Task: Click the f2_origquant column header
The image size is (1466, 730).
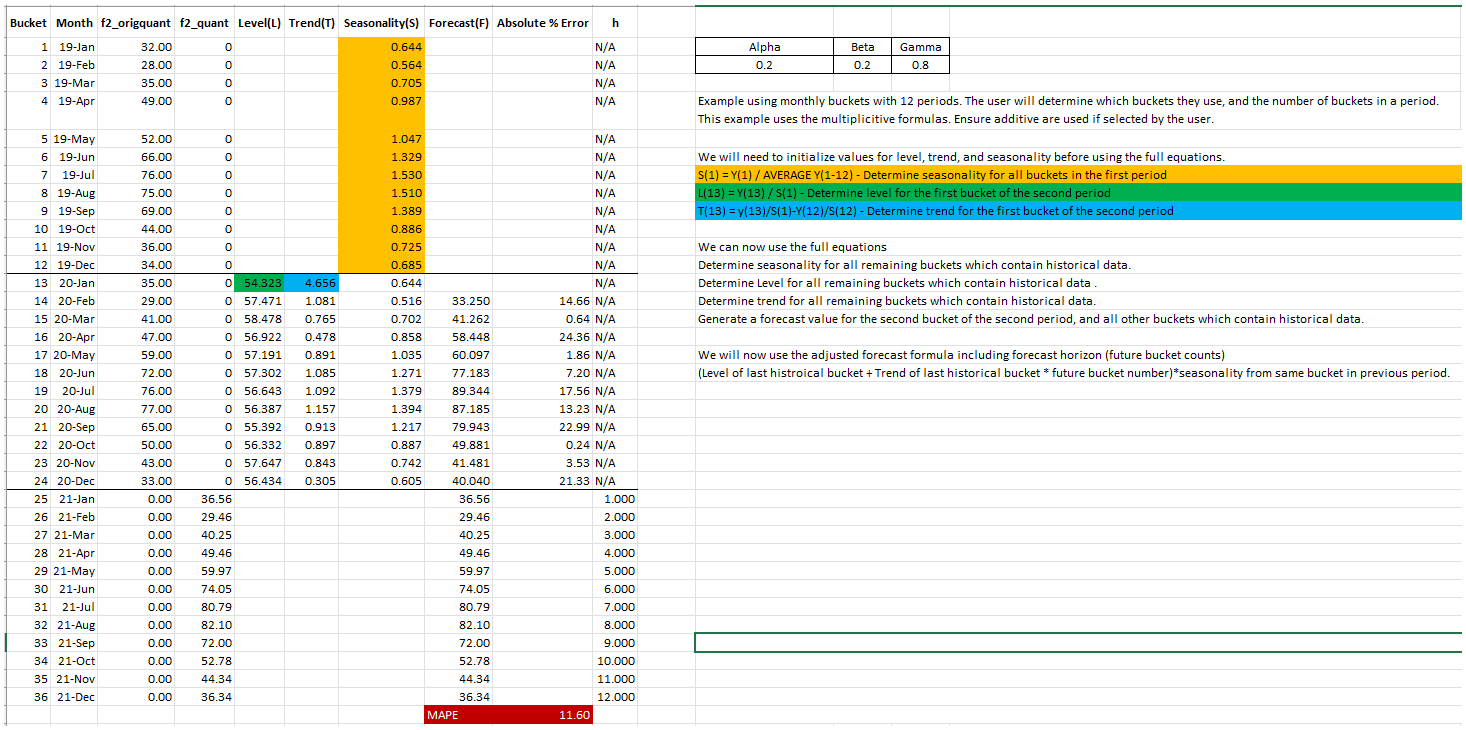Action: click(x=137, y=23)
